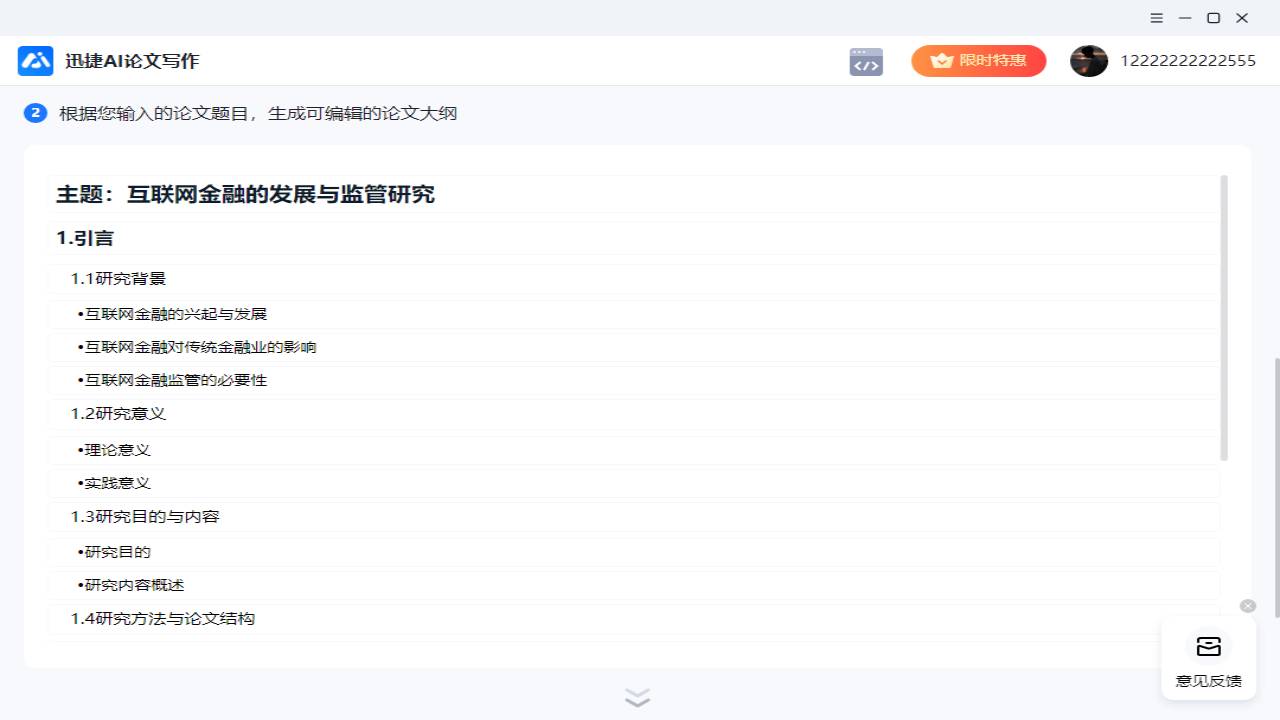Expand the 1.1研究背景 subsection
The image size is (1280, 720).
tap(118, 278)
